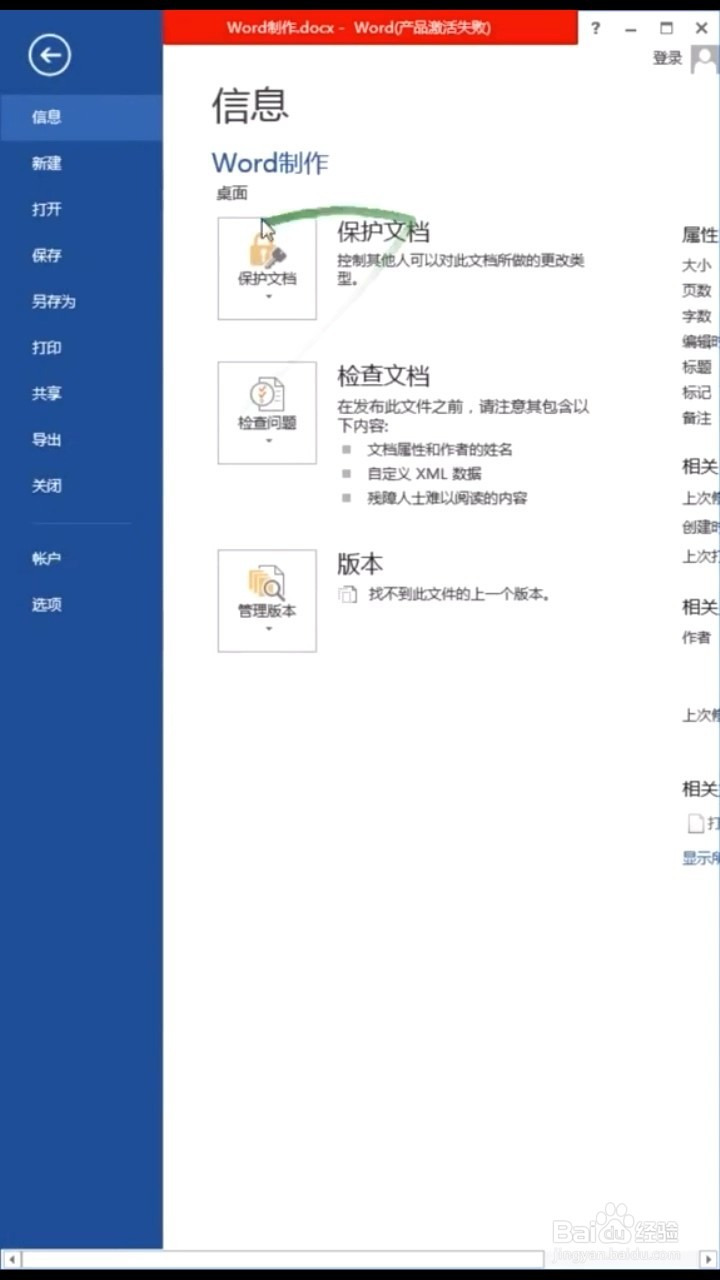Click the Word制作 document title
The height and width of the screenshot is (1280, 720).
pos(270,163)
